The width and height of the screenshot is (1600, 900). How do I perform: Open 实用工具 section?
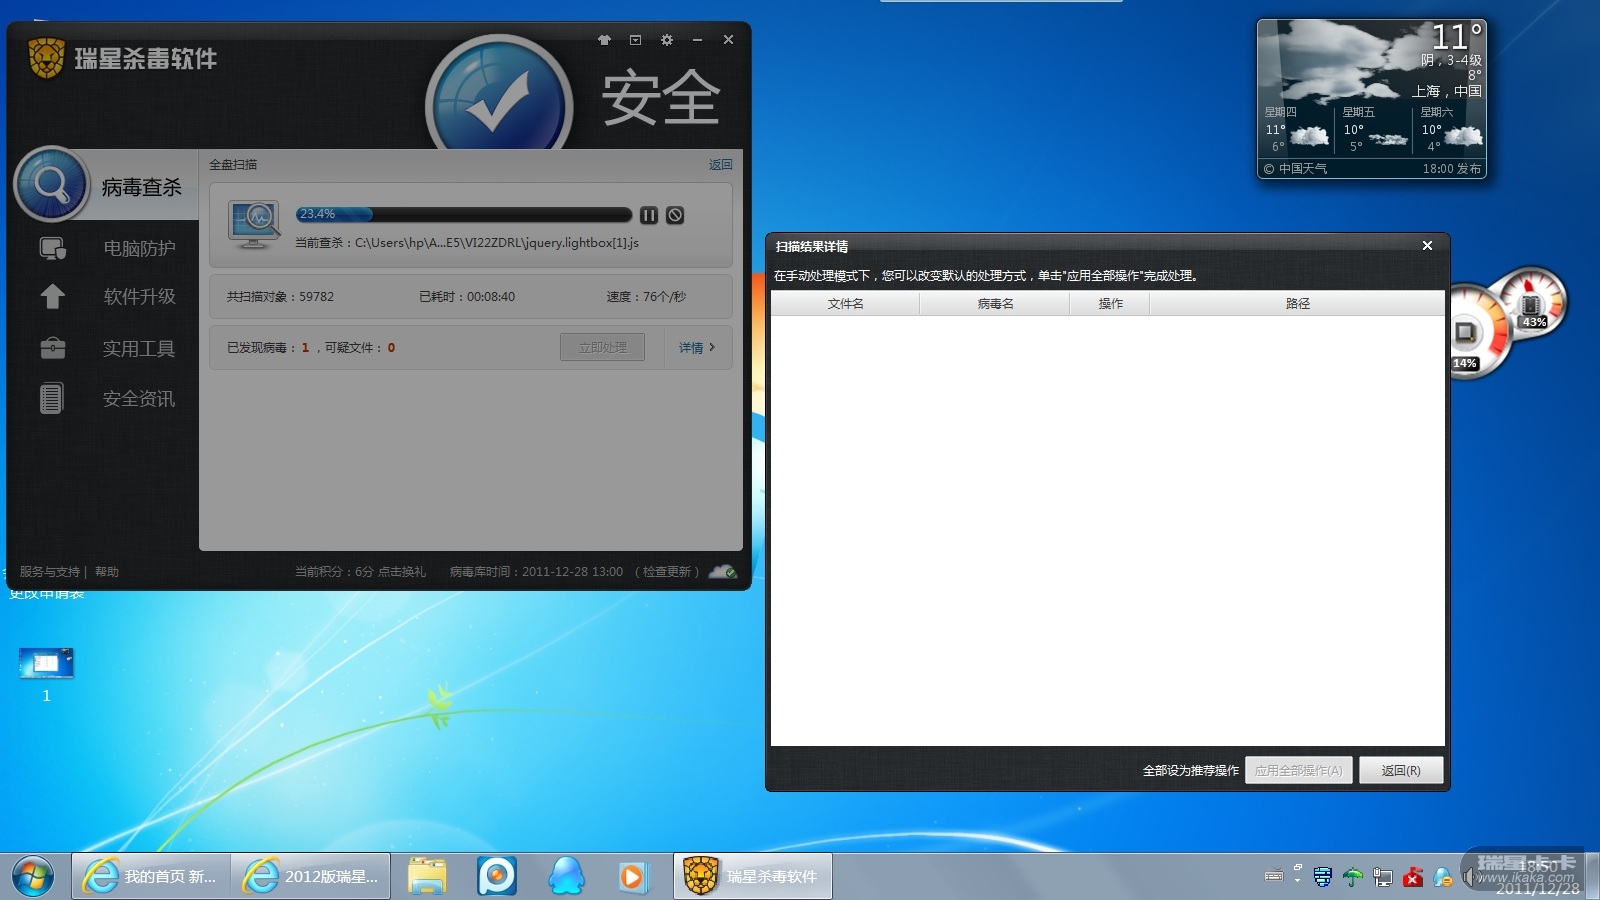point(139,348)
